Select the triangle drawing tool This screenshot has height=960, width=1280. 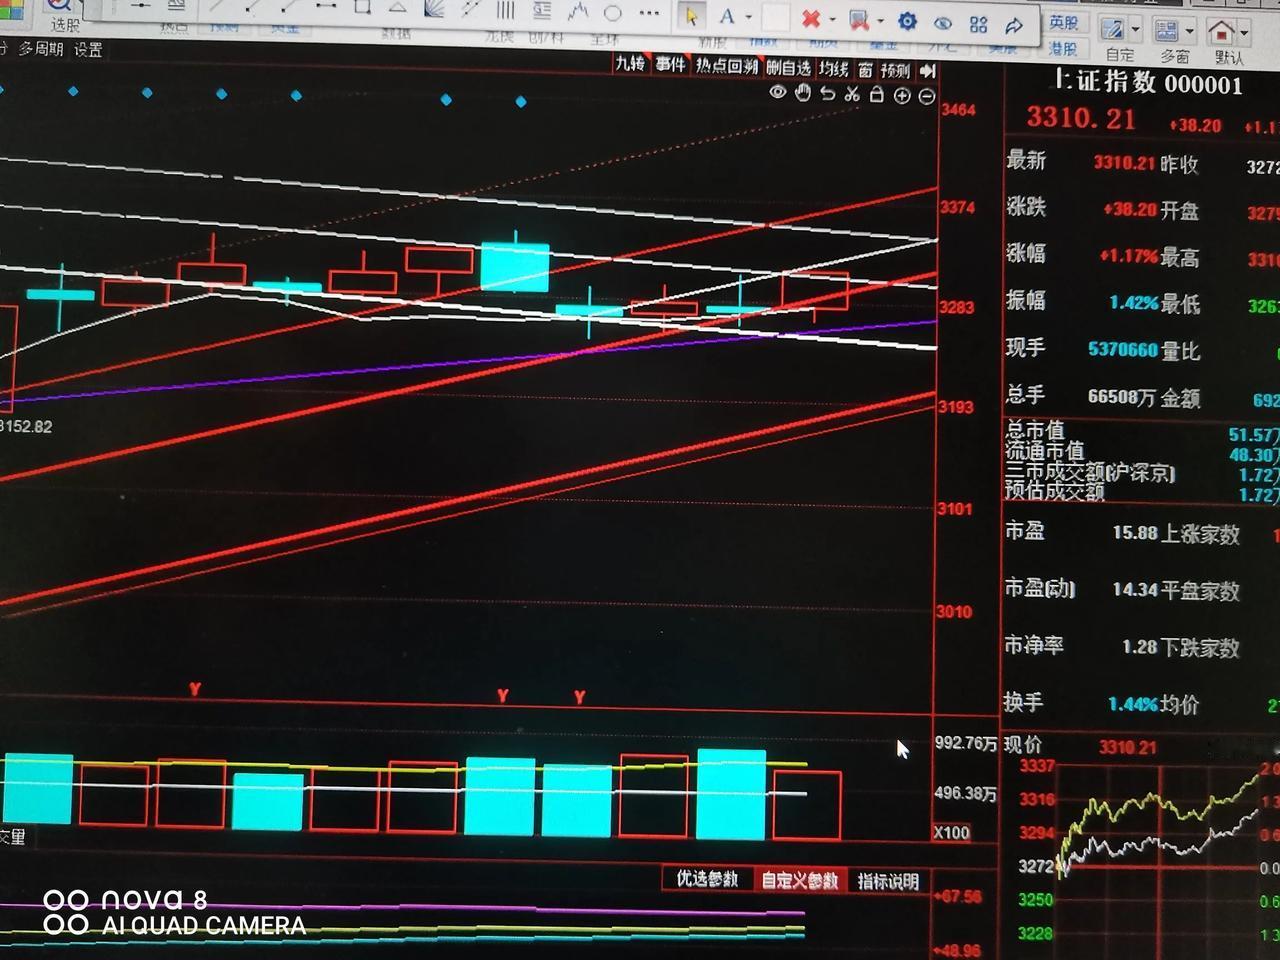coord(397,7)
